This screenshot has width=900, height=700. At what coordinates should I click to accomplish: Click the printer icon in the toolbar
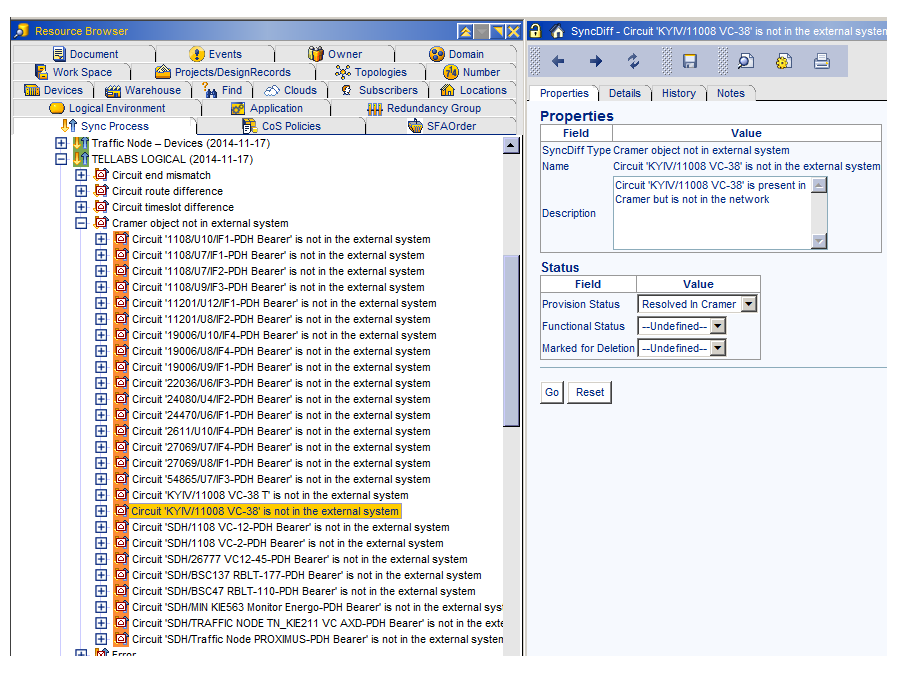tap(822, 62)
